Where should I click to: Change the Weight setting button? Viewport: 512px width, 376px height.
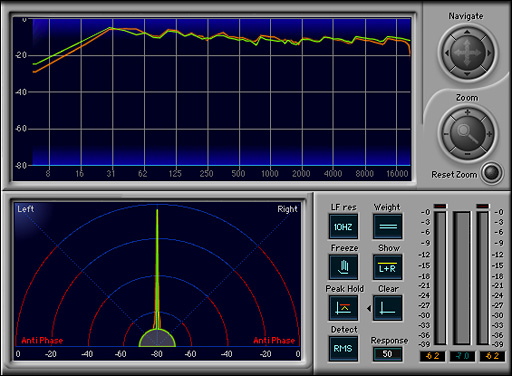388,227
